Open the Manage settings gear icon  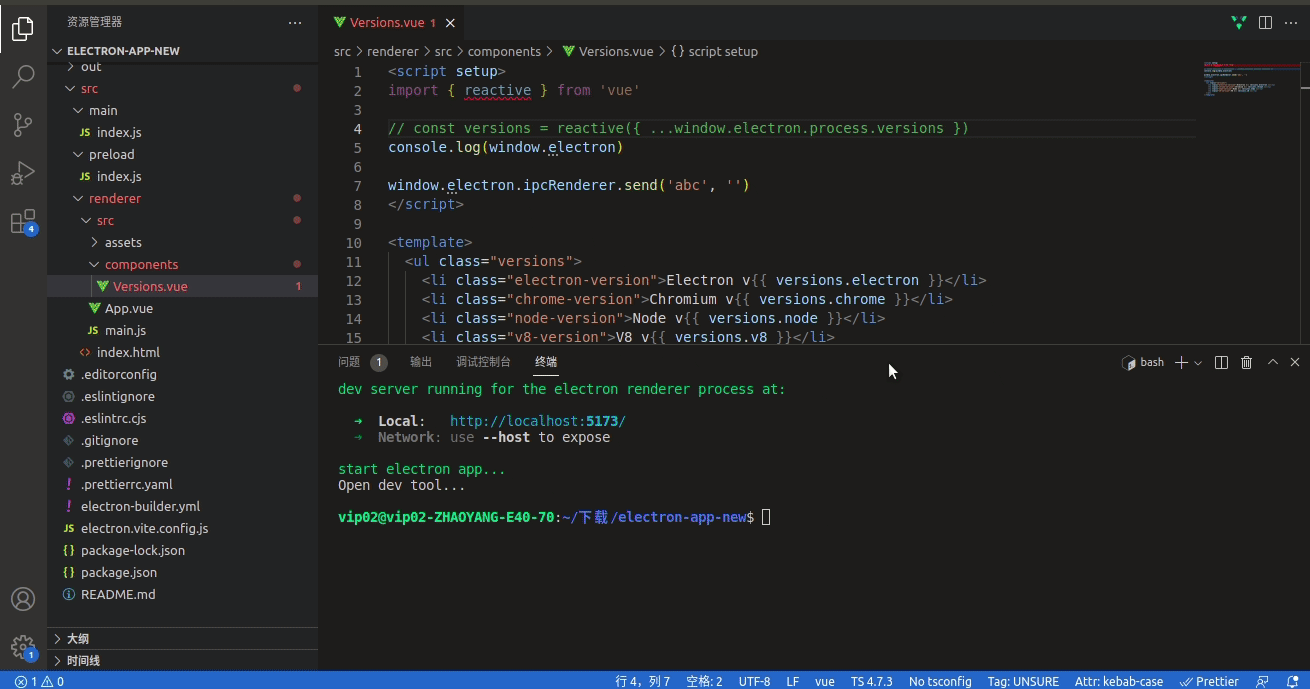(x=23, y=645)
